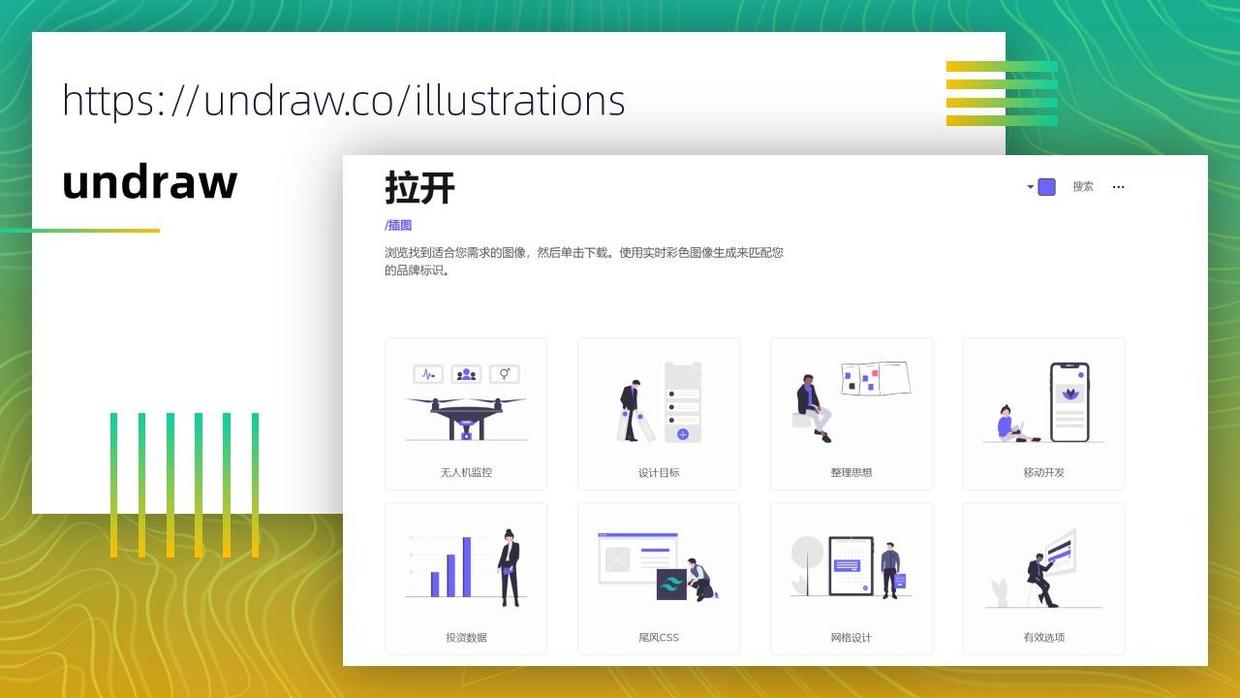
Task: Click the 有效选项 caption text
Action: pyautogui.click(x=1044, y=638)
